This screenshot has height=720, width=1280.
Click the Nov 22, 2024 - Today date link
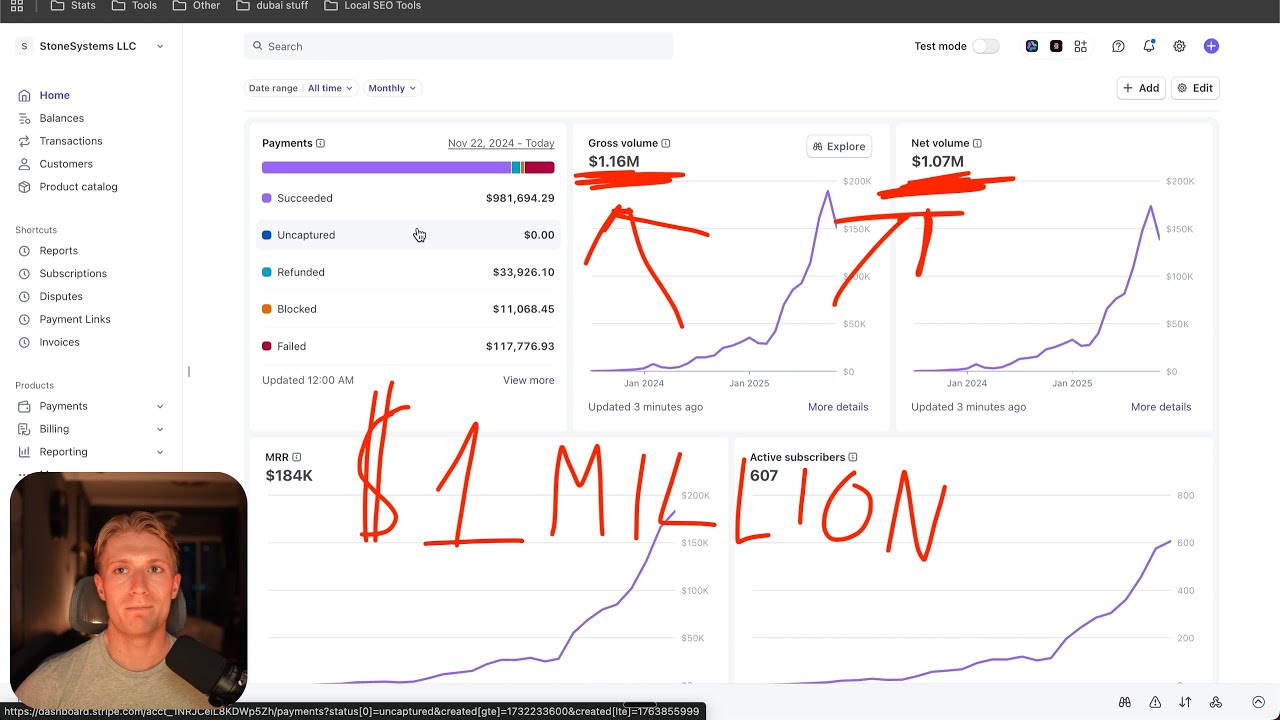point(501,143)
